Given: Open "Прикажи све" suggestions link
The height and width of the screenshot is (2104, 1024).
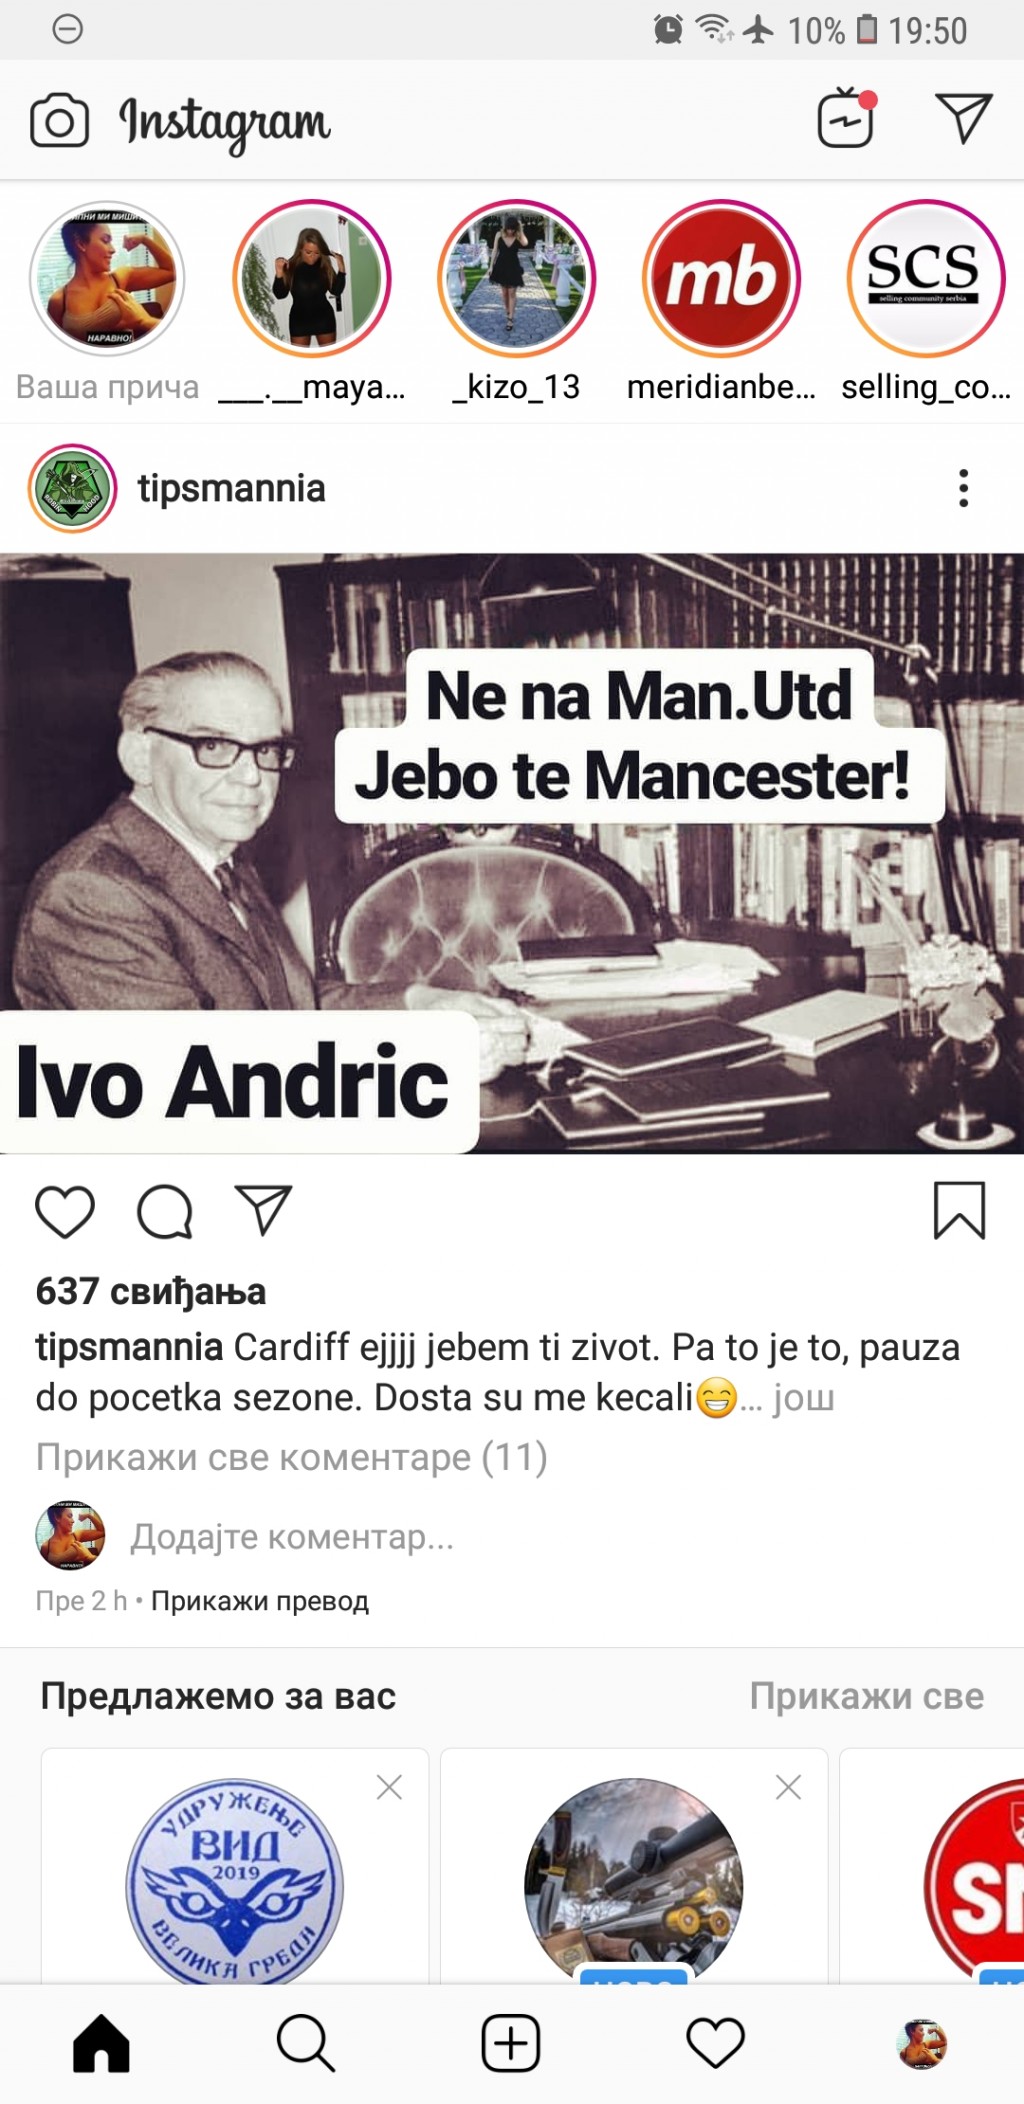Looking at the screenshot, I should point(867,1696).
